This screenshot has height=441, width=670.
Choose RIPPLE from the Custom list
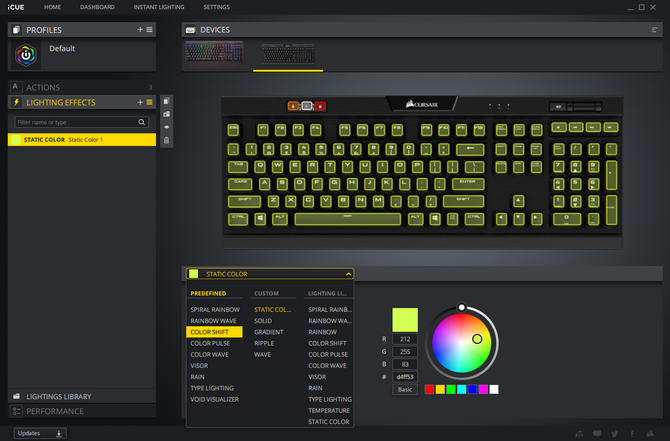(264, 343)
